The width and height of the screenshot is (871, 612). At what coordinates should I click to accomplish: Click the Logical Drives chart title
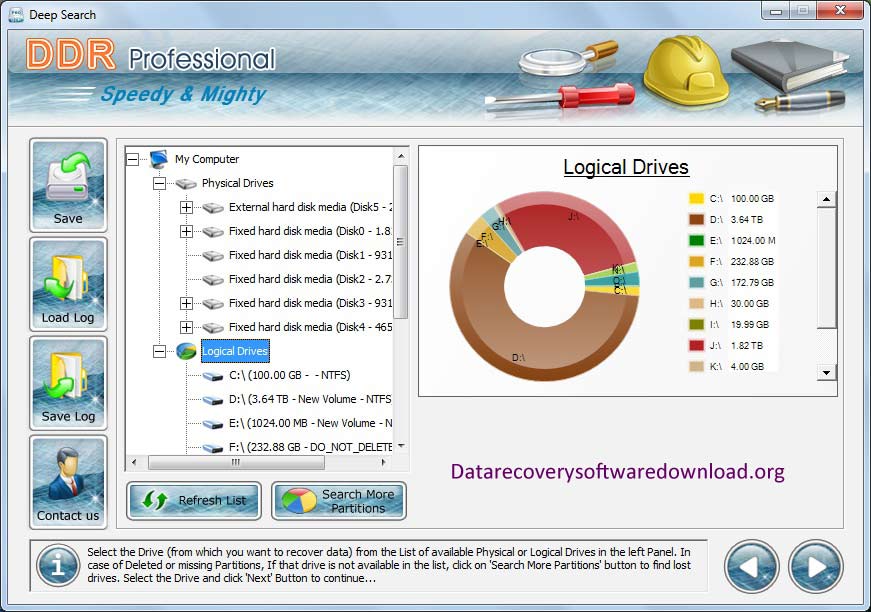626,167
